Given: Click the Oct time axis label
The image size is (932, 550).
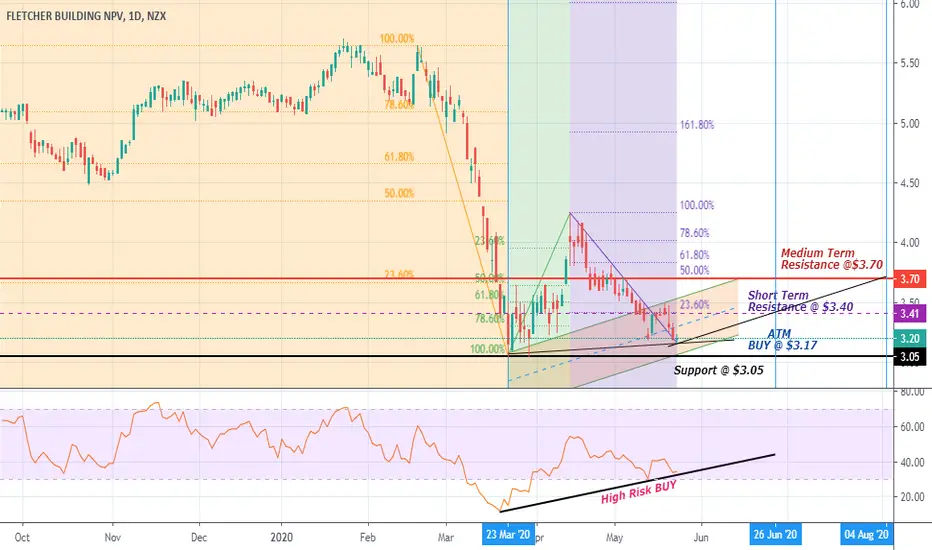Looking at the screenshot, I should [22, 538].
